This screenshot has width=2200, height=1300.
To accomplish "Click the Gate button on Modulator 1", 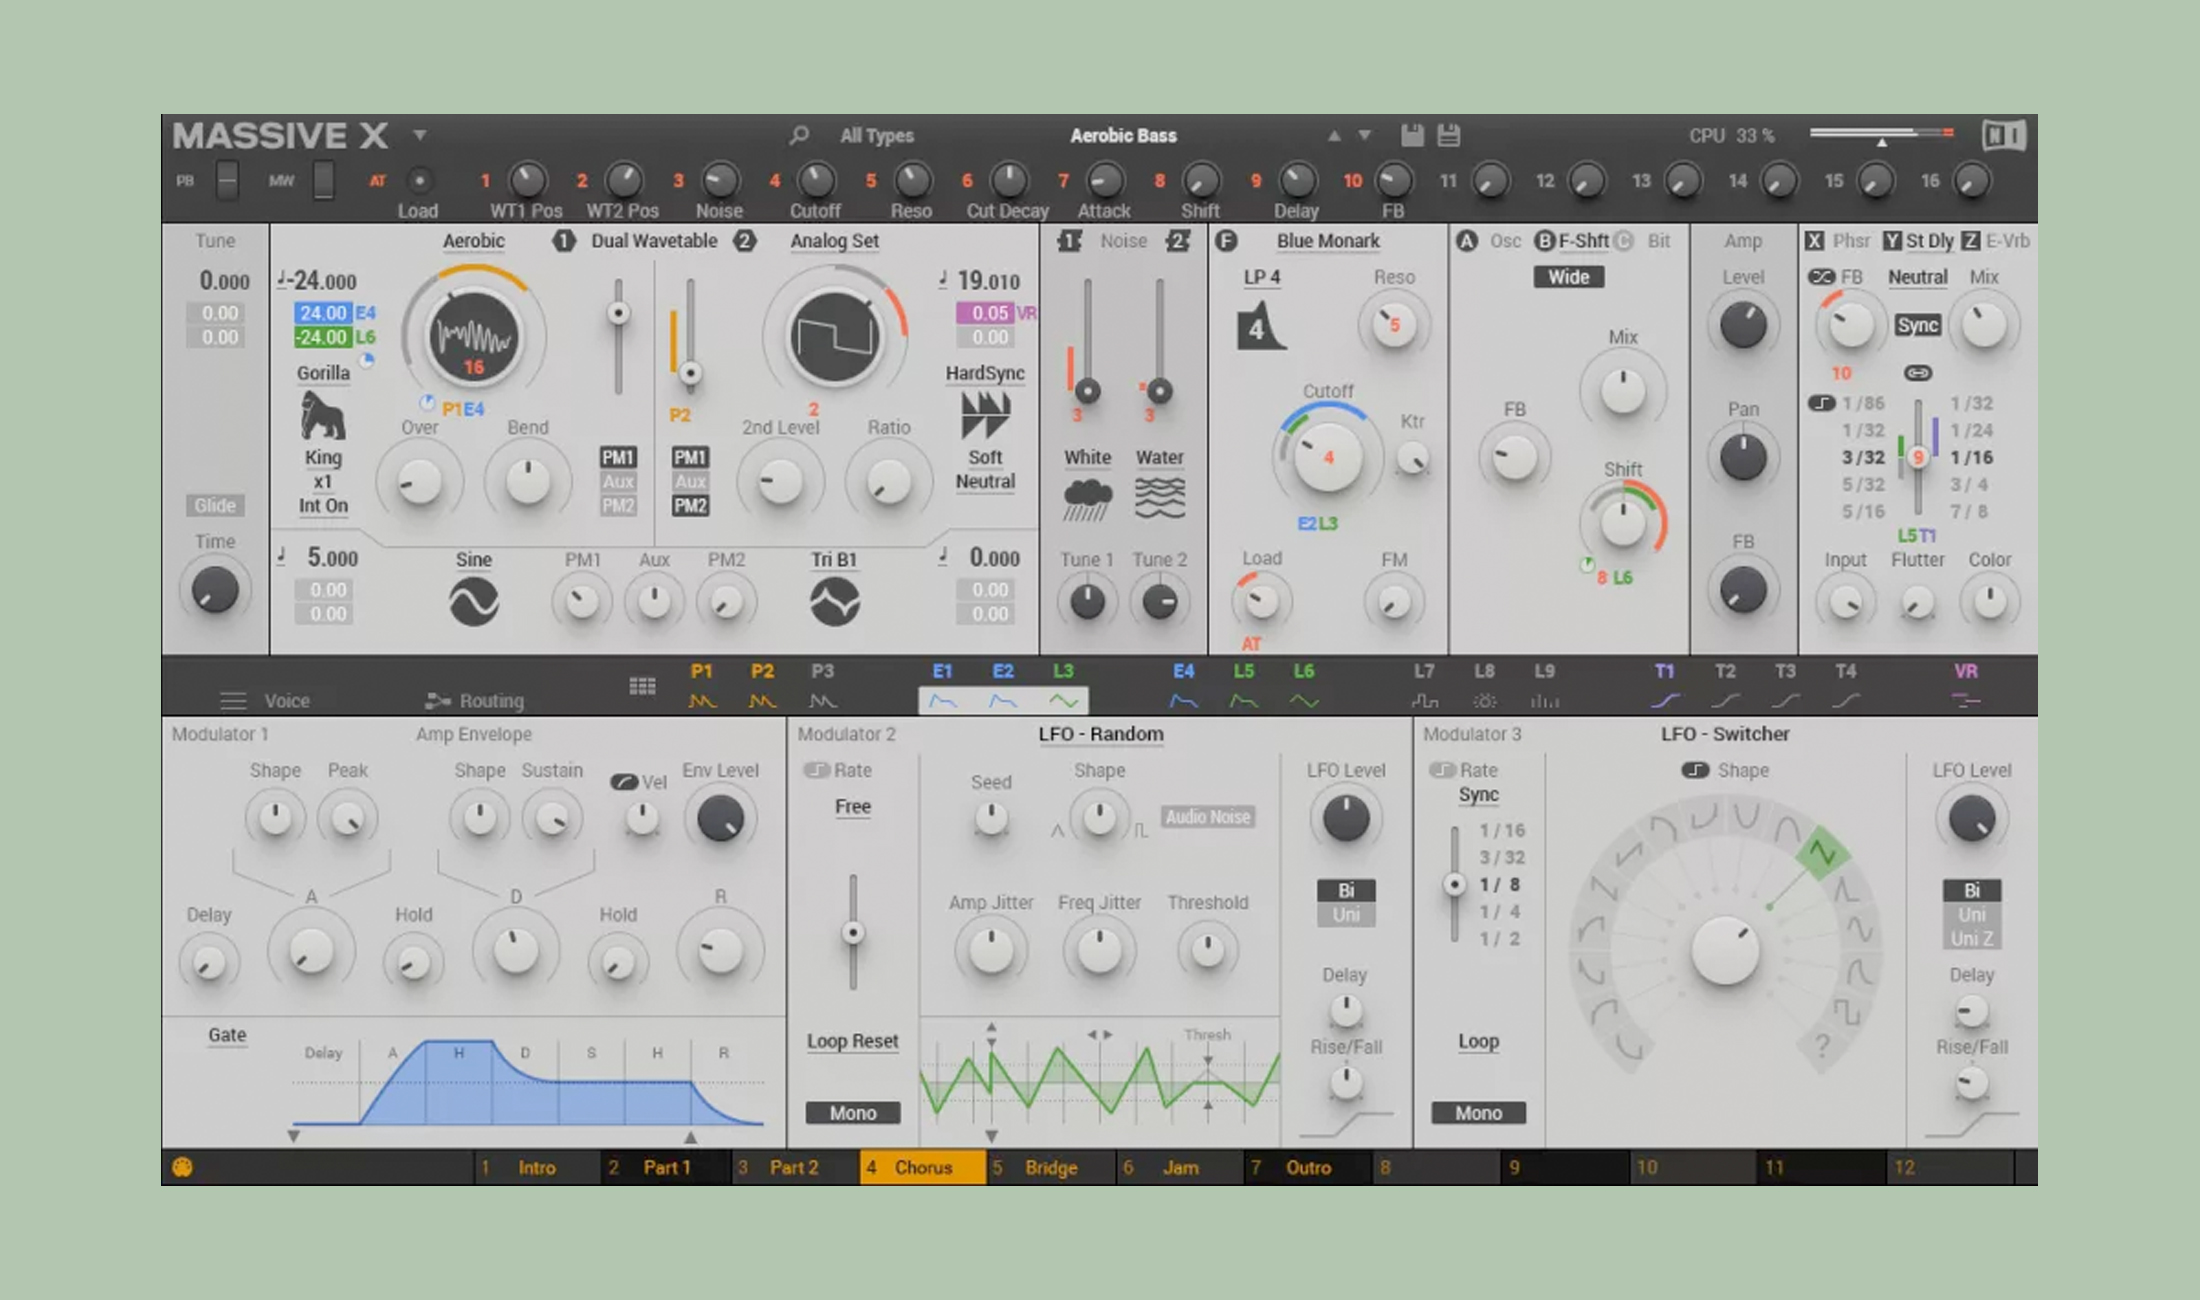I will (226, 1035).
